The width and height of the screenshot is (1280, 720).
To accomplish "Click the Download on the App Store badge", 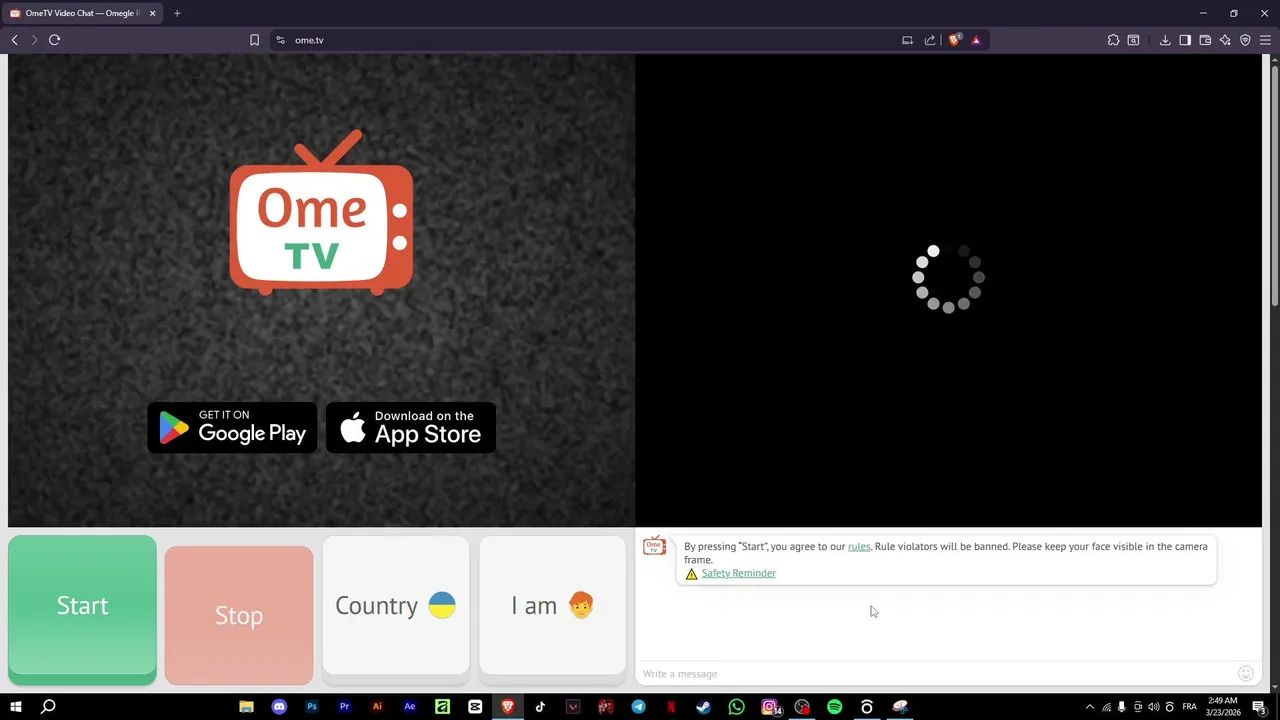I will 411,427.
